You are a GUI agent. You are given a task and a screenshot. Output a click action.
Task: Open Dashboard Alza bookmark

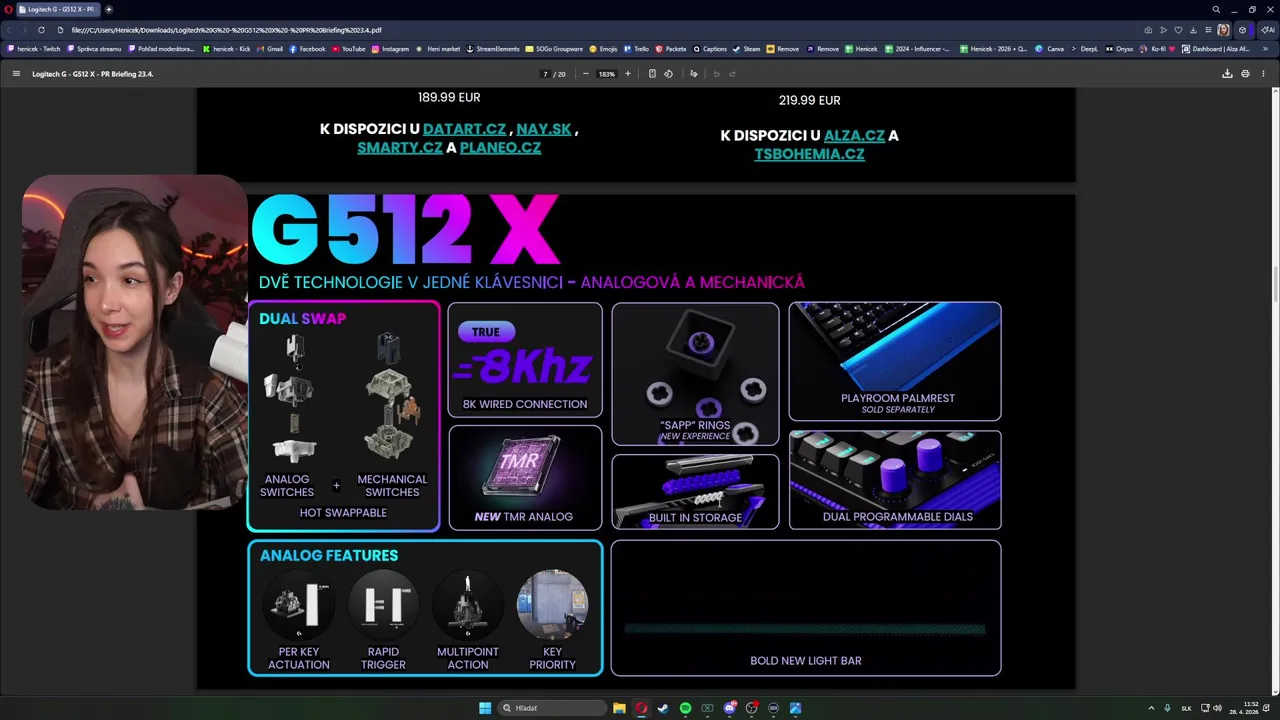[x=1215, y=49]
